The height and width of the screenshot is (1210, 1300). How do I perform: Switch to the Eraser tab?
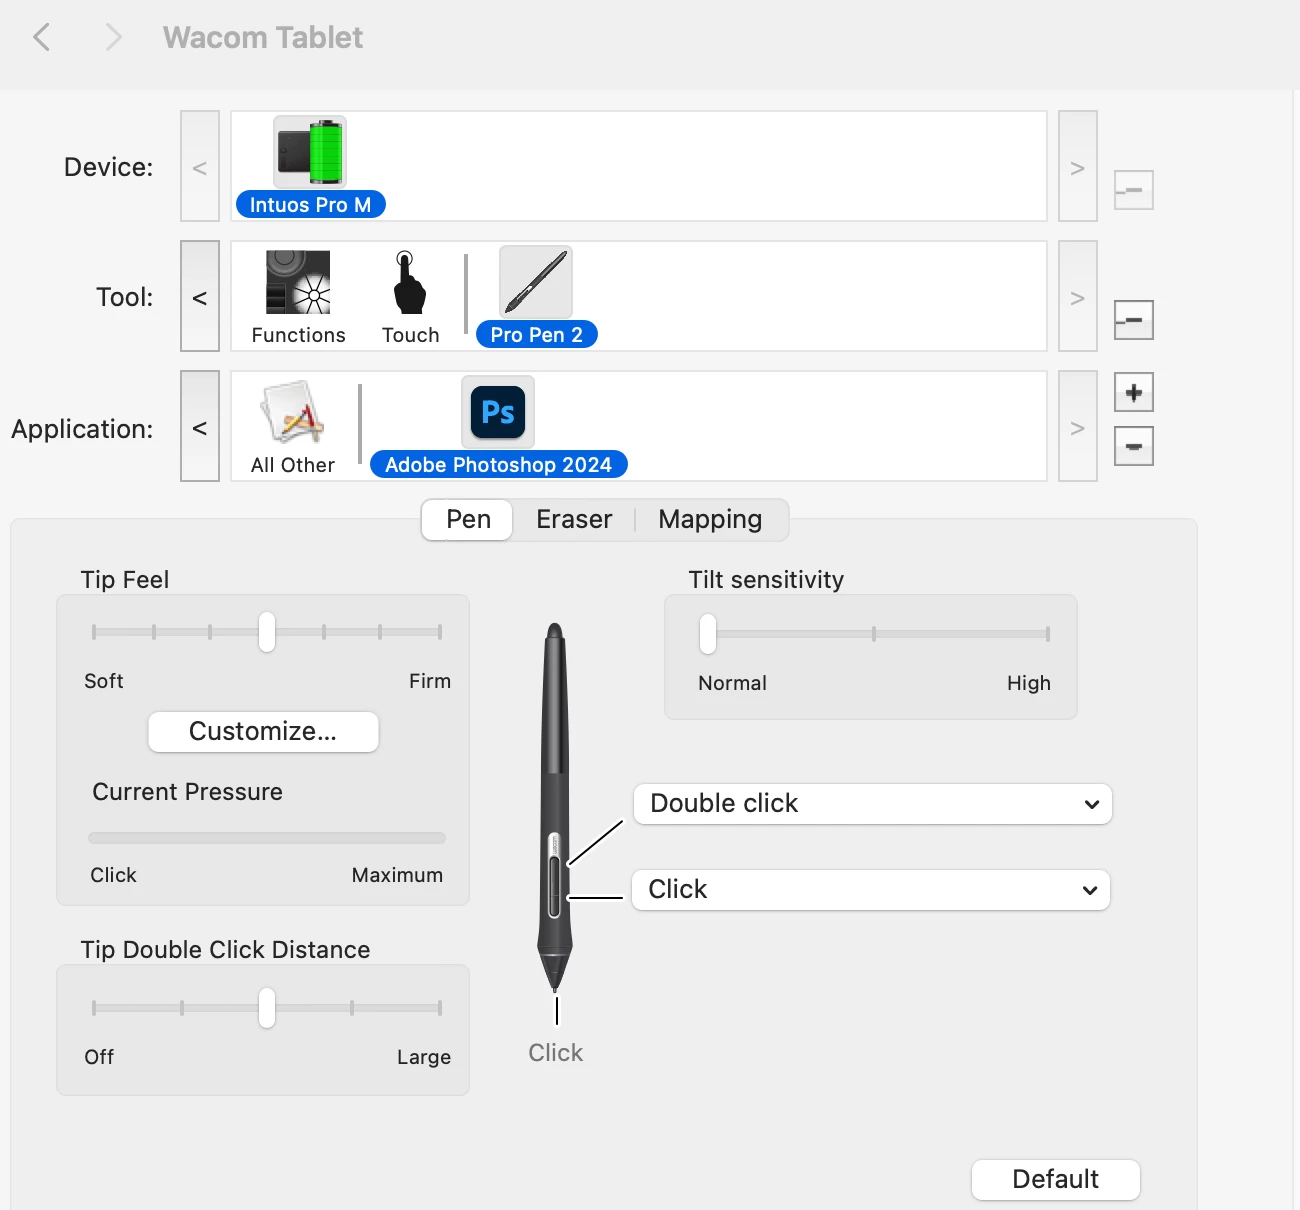tap(574, 520)
